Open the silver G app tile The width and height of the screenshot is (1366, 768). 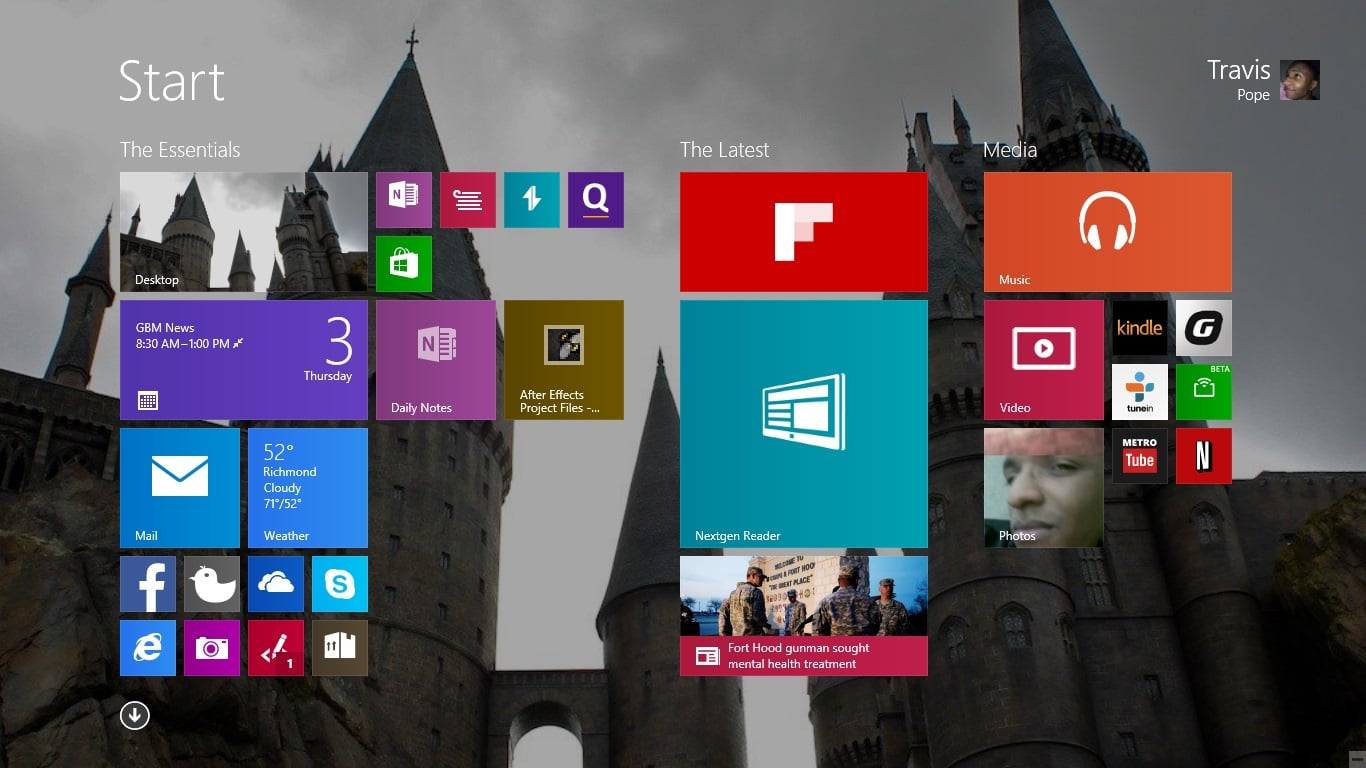click(x=1204, y=328)
